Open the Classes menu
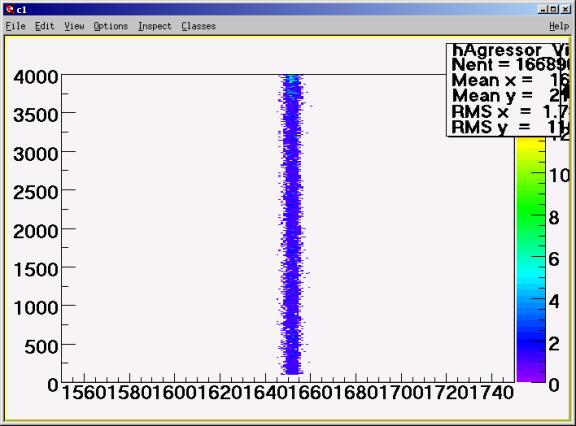 click(x=198, y=26)
